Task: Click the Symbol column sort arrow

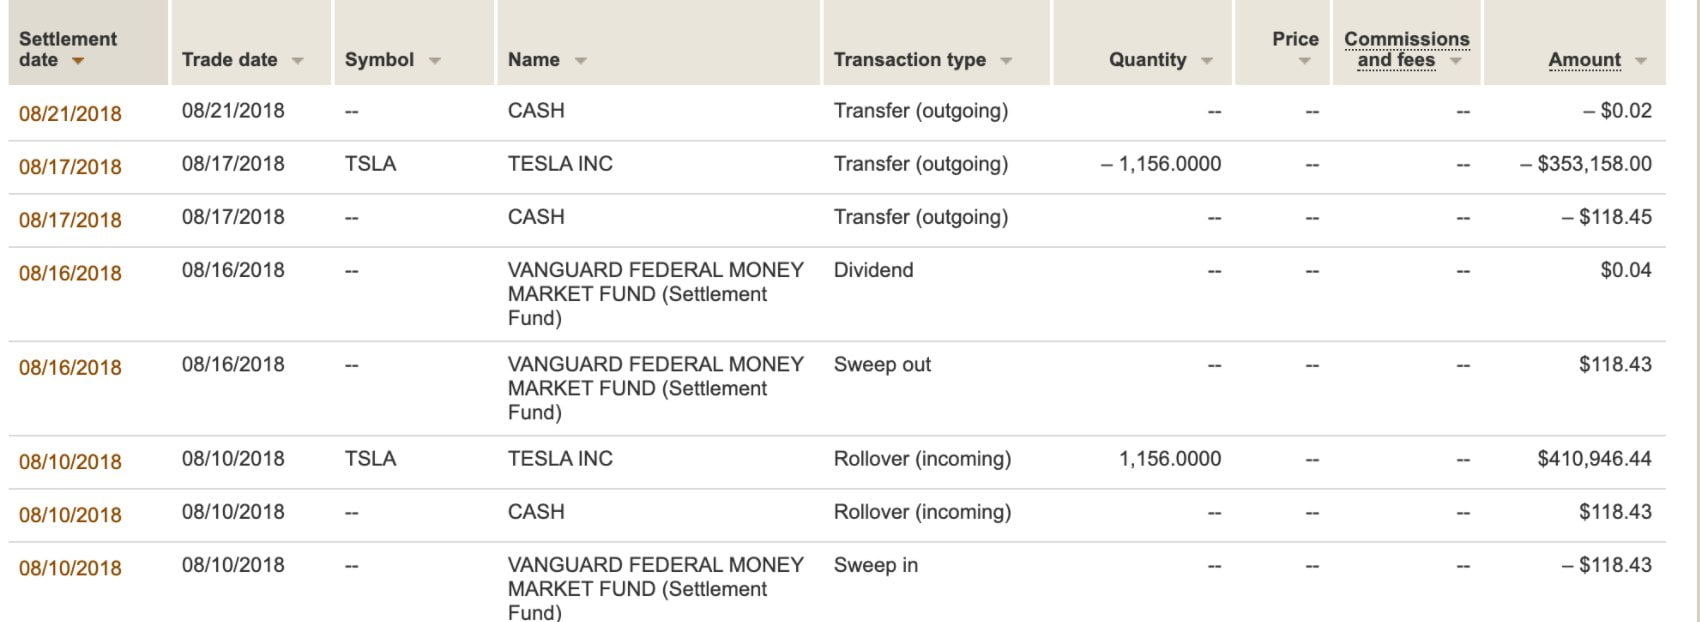Action: pyautogui.click(x=434, y=61)
